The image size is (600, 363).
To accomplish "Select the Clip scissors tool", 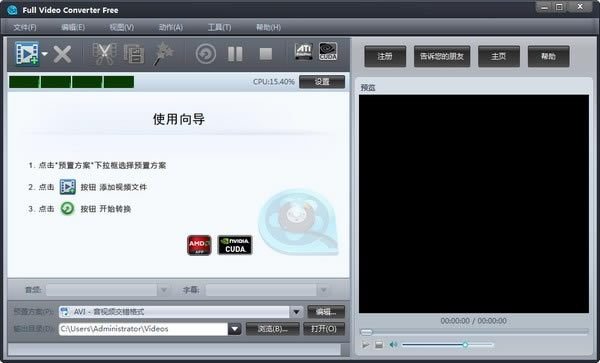I will tap(104, 54).
